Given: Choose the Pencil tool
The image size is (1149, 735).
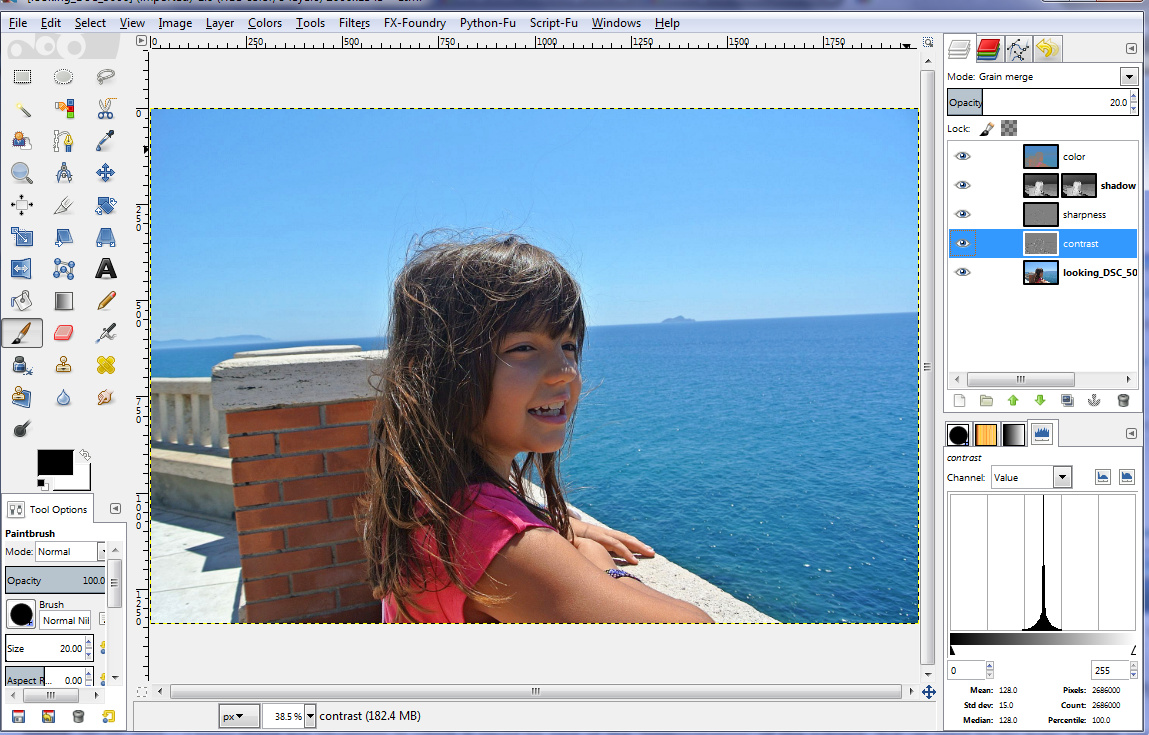Looking at the screenshot, I should [x=106, y=301].
